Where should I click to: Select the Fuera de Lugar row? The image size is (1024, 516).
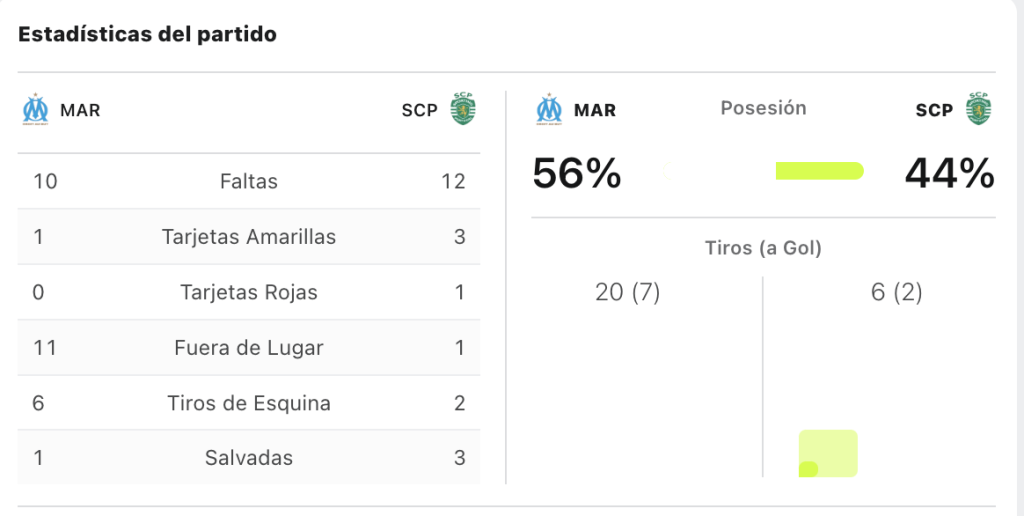[249, 348]
